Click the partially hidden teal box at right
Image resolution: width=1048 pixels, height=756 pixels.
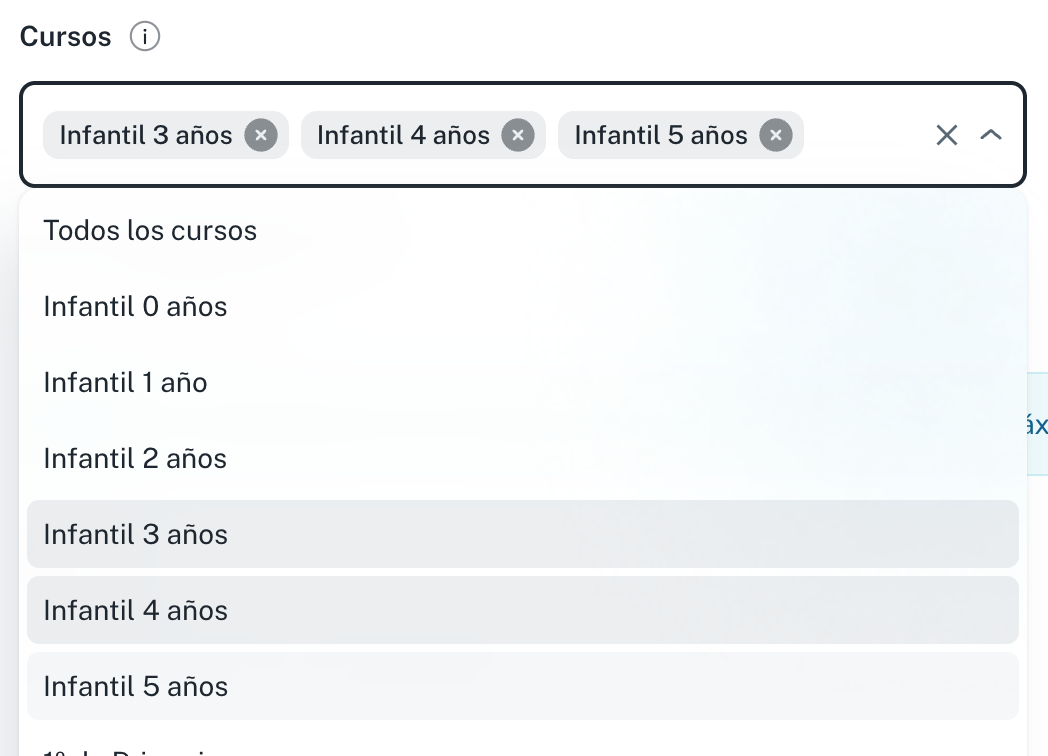[1038, 424]
